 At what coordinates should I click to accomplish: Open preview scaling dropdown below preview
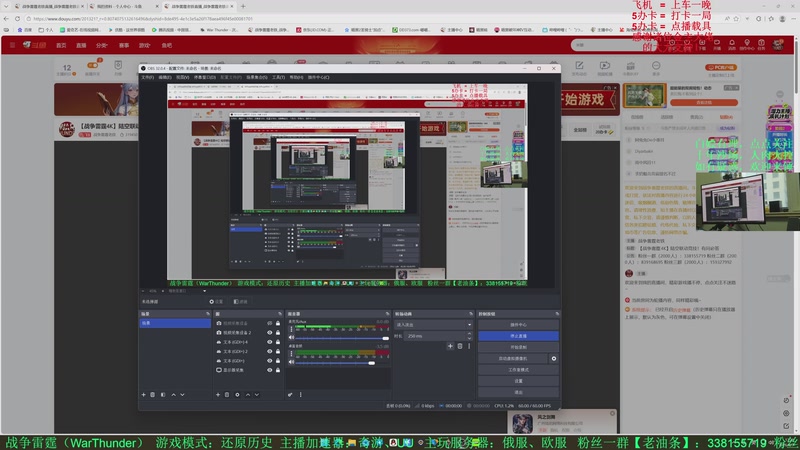205,291
